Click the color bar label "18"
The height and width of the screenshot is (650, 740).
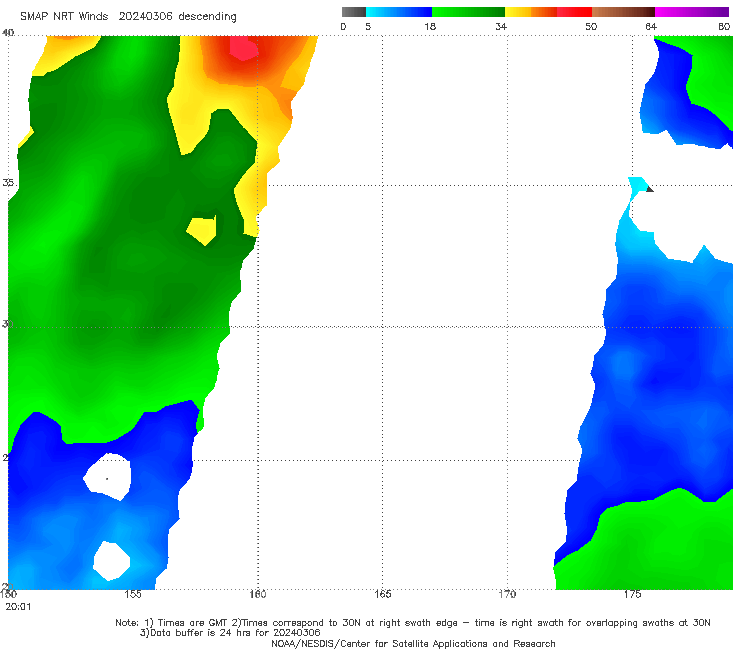coord(430,26)
